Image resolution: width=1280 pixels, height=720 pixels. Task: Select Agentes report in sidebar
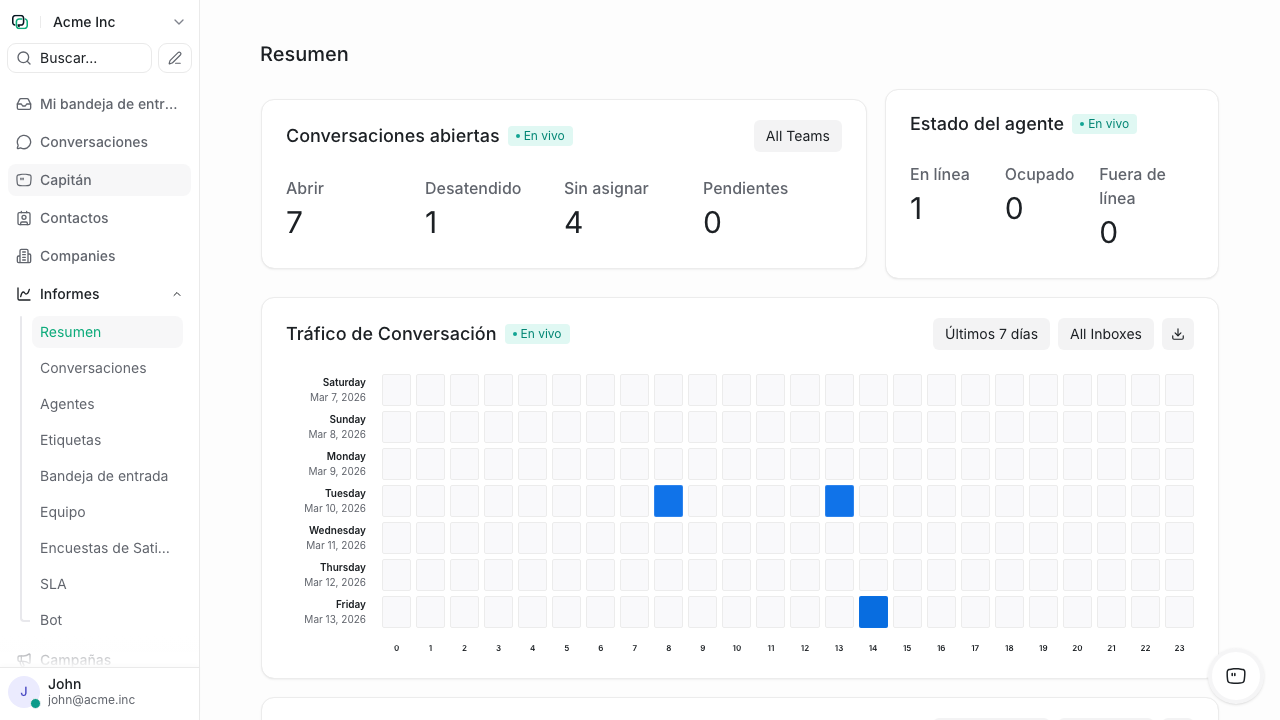67,404
